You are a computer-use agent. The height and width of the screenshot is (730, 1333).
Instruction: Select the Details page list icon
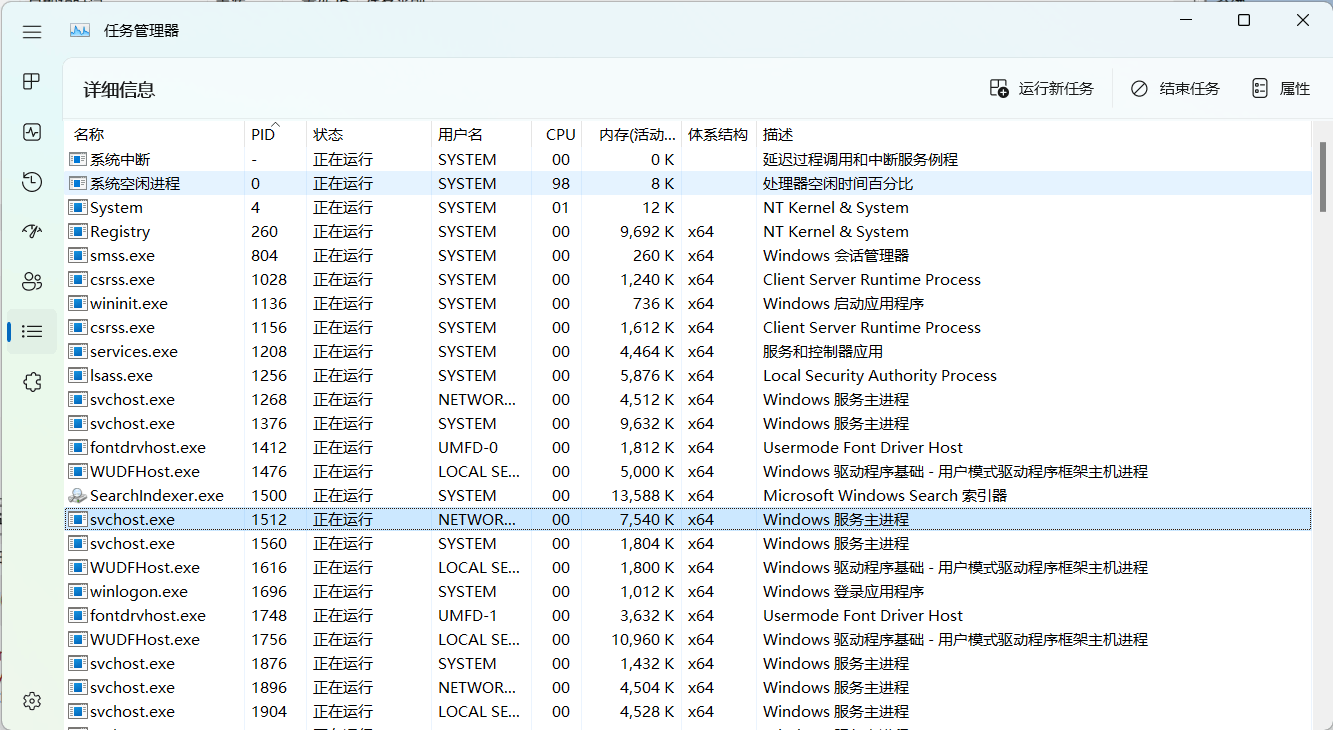[32, 331]
